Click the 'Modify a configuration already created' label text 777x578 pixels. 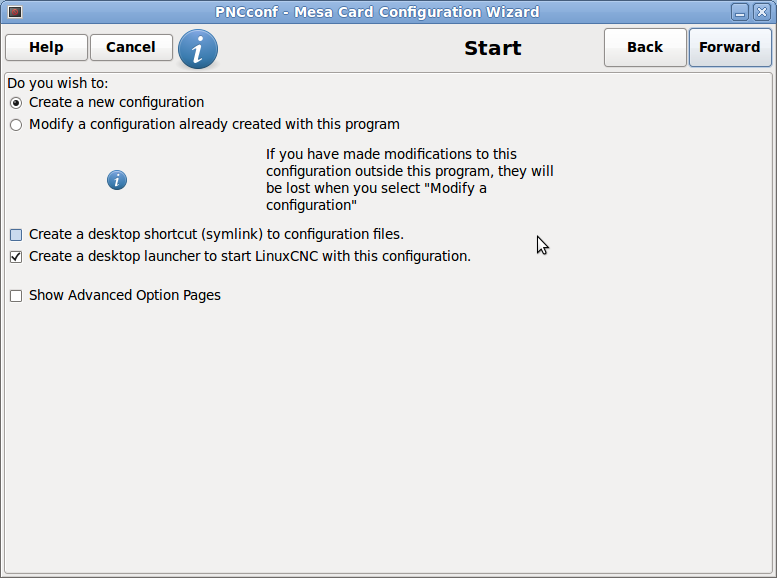214,124
